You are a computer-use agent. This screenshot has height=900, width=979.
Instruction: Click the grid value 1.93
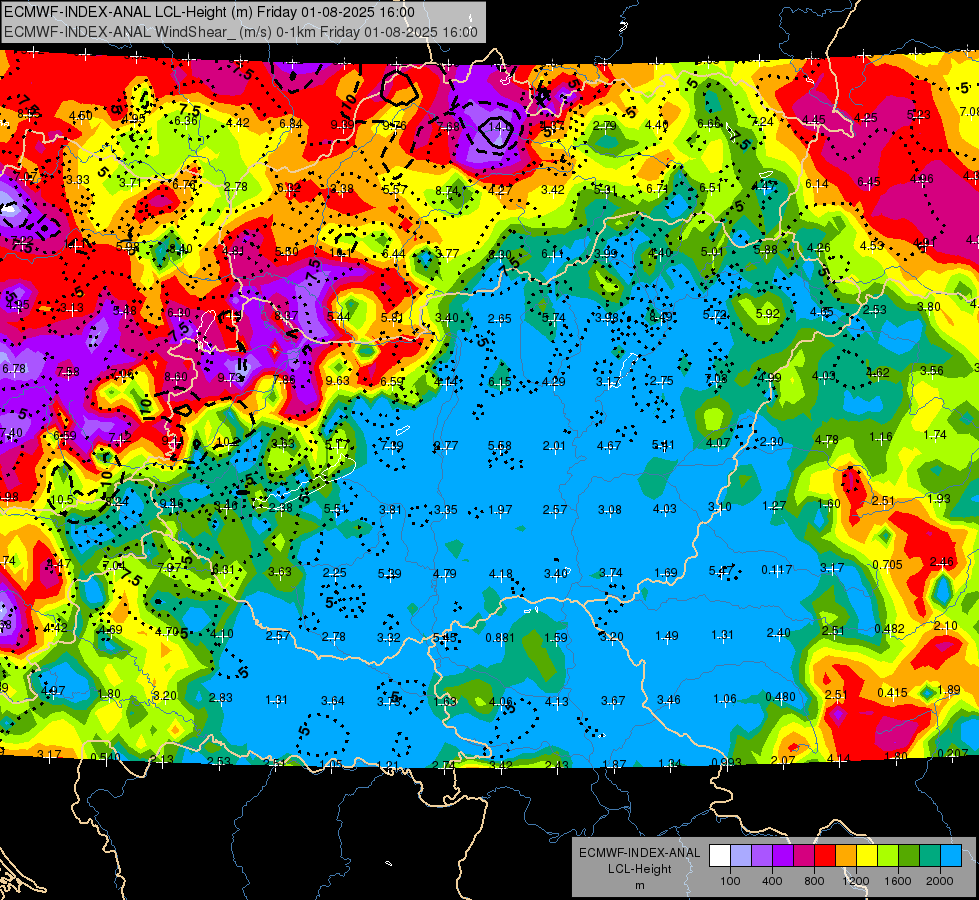pyautogui.click(x=939, y=498)
